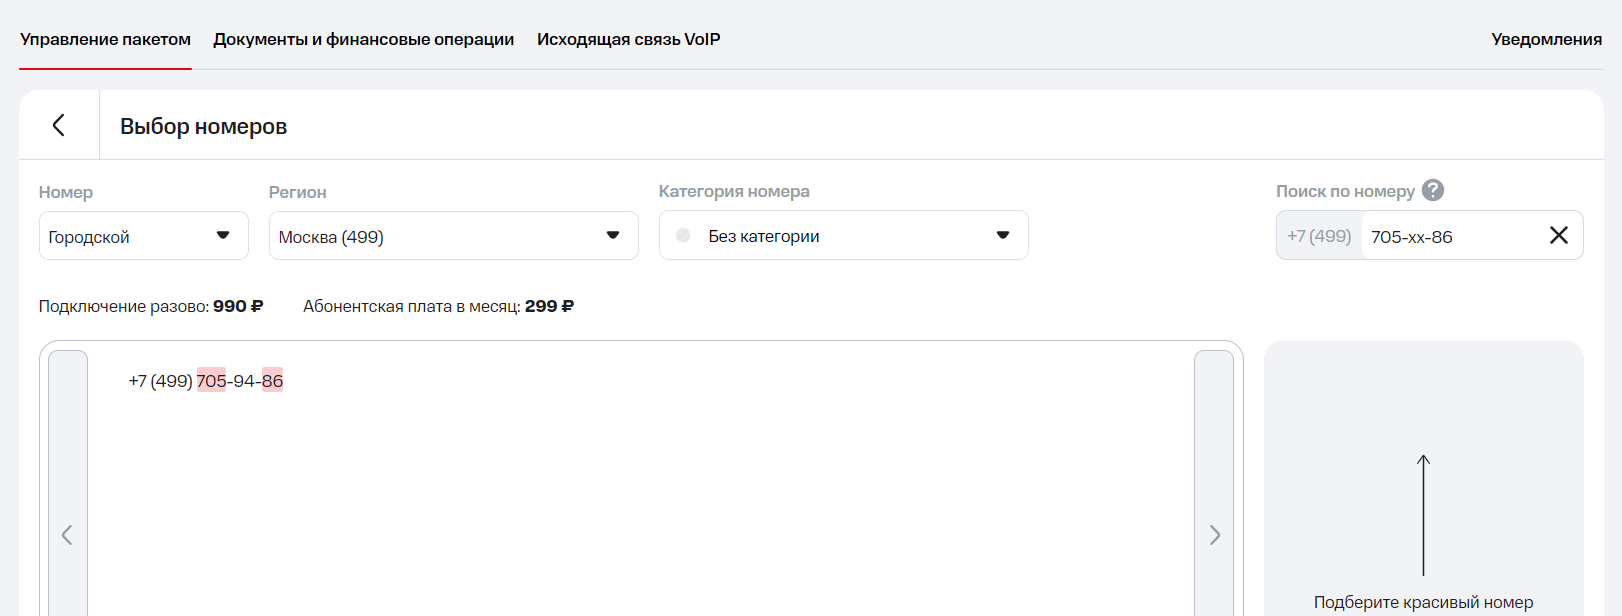Switch to Управление пакетом tab
1622x616 pixels.
tap(105, 39)
